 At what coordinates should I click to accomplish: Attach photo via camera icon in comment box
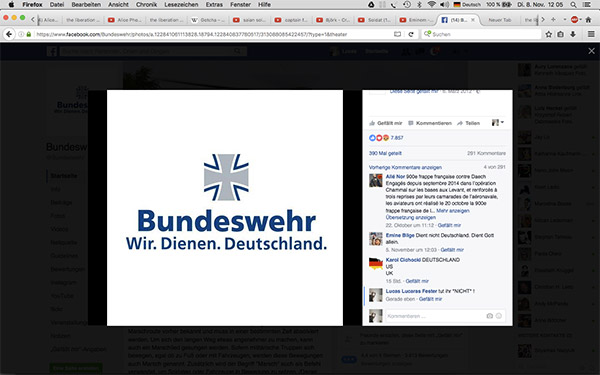(489, 316)
